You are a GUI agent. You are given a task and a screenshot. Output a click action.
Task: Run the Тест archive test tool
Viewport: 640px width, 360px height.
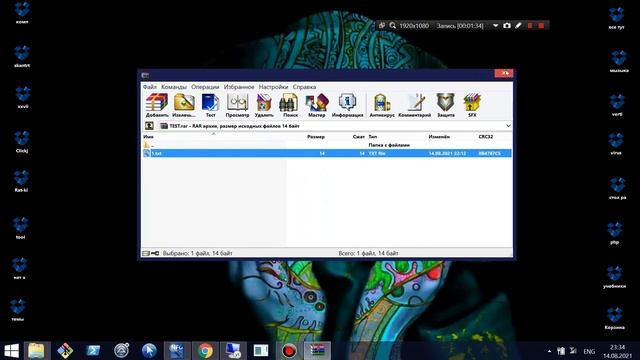[x=211, y=105]
